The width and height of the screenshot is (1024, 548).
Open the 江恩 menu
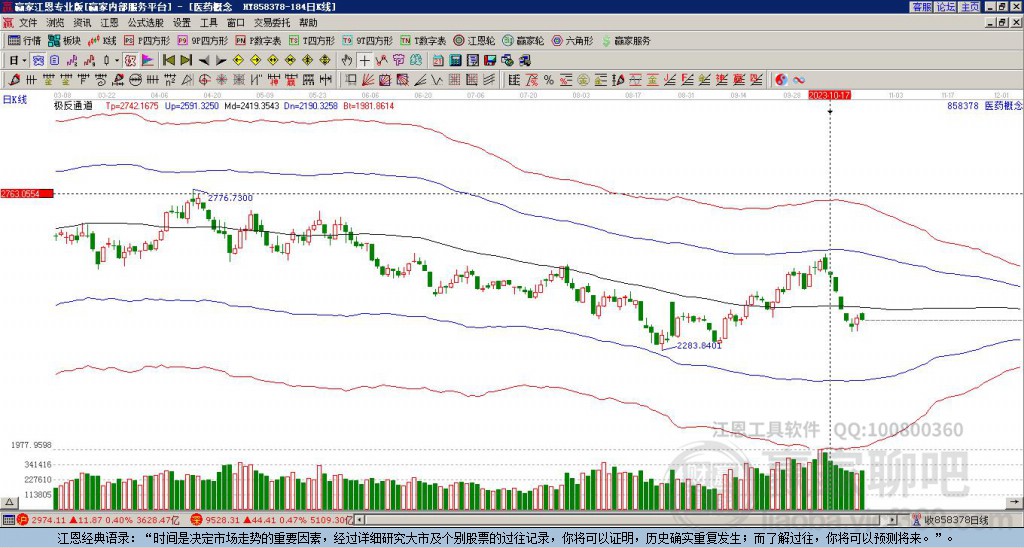(110, 23)
